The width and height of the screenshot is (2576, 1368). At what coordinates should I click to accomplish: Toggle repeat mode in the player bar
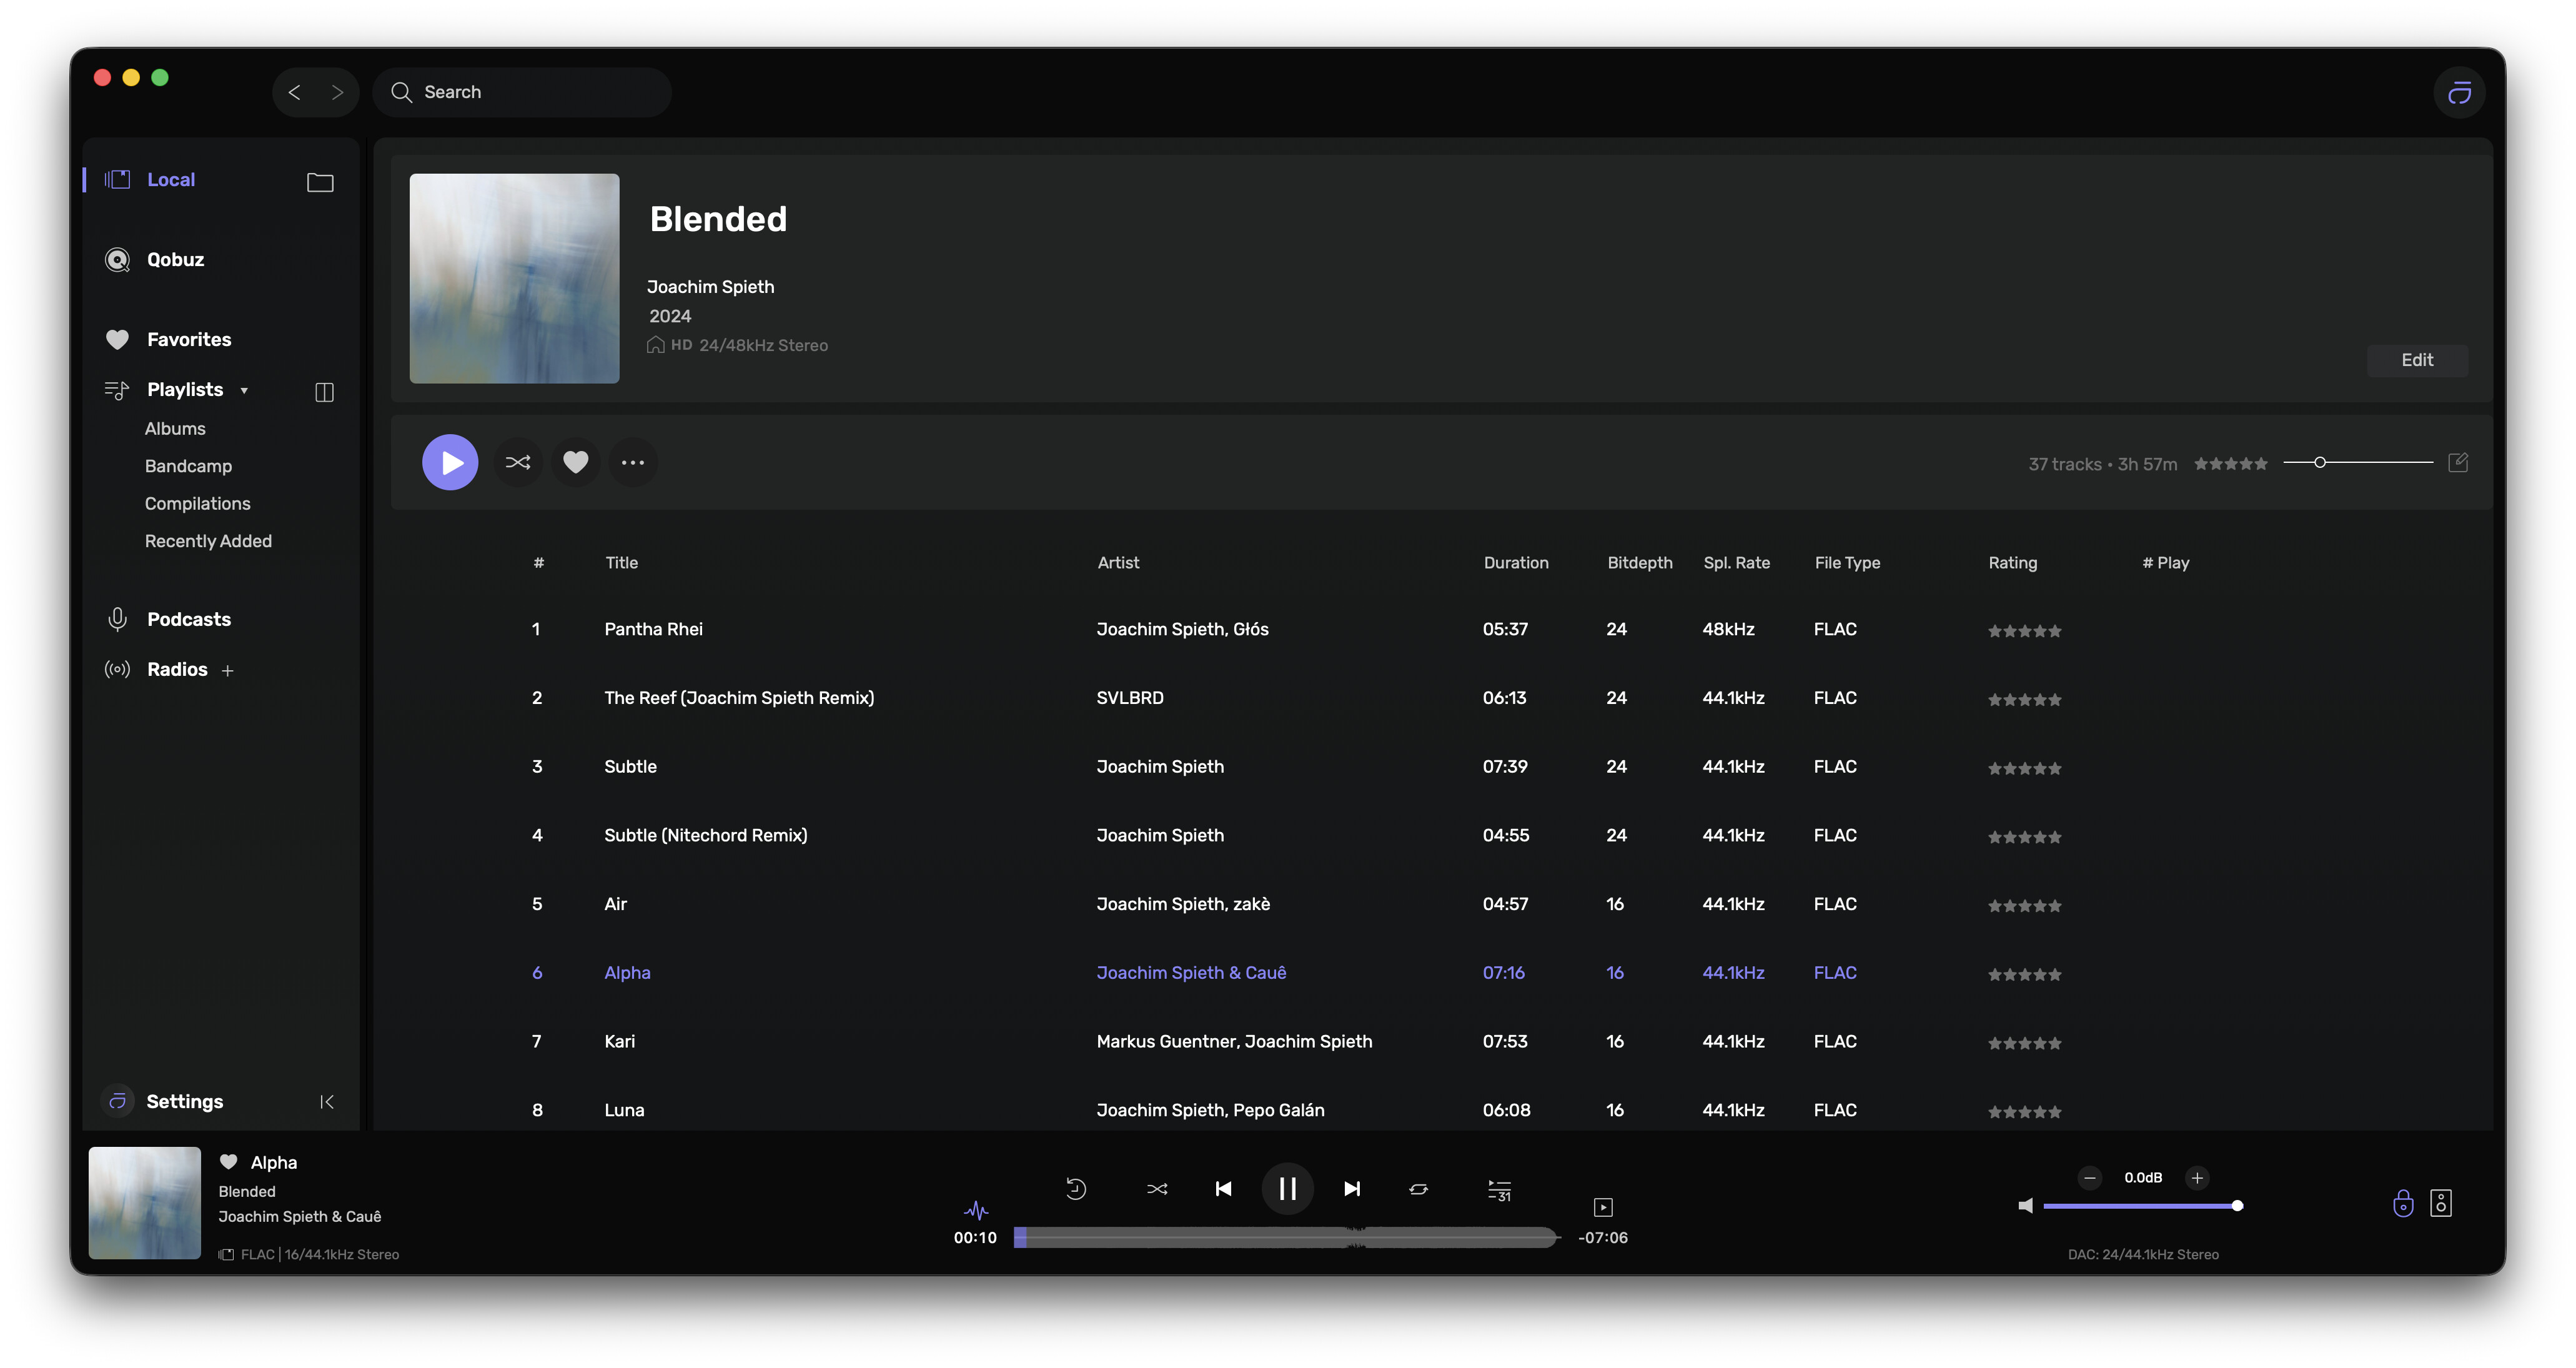(x=1418, y=1189)
